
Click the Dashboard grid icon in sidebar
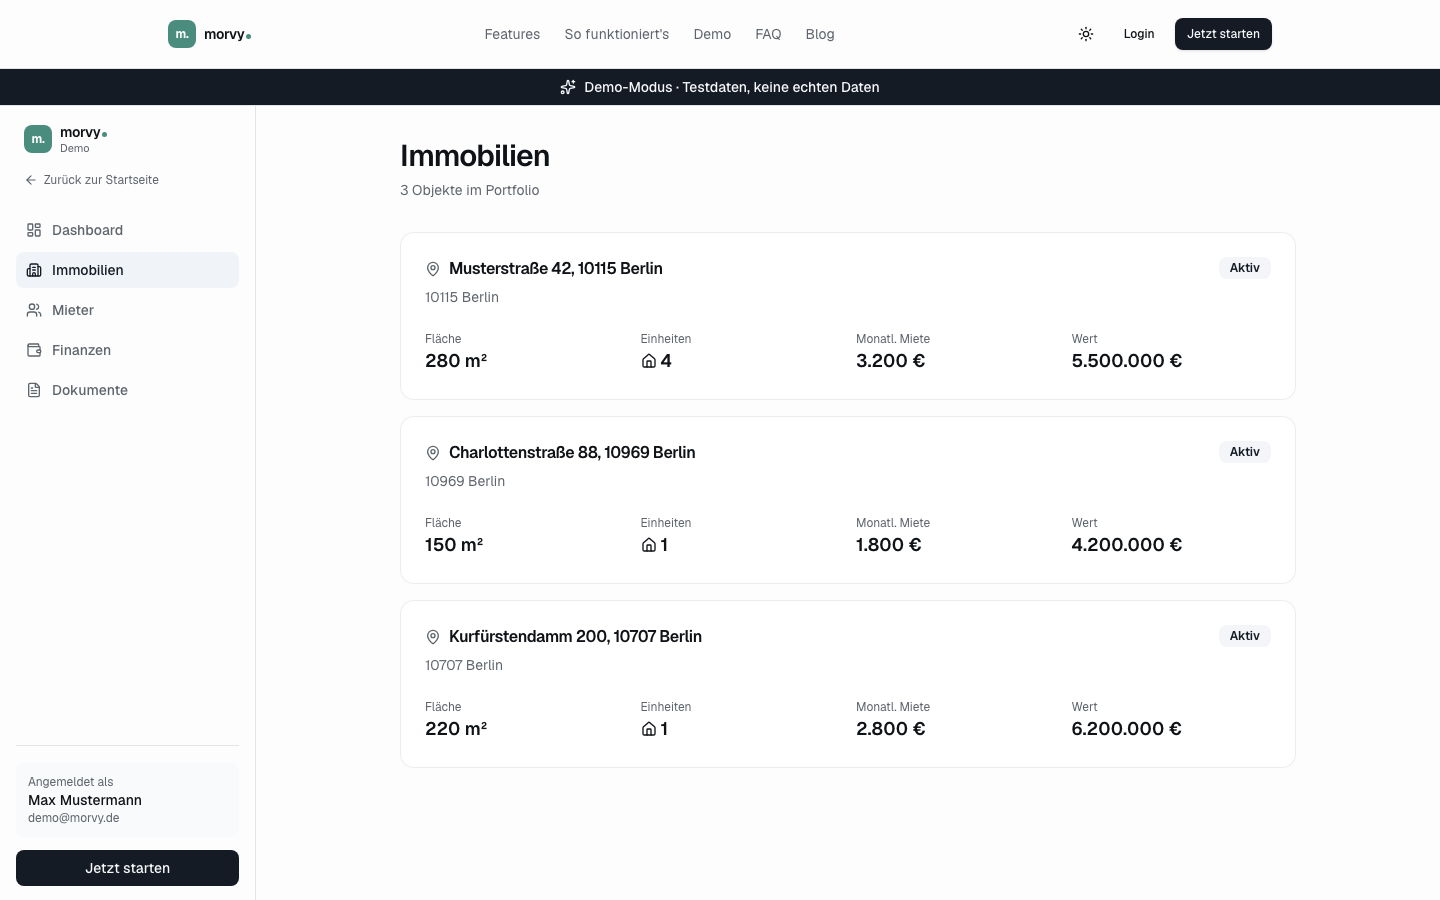[x=34, y=230]
